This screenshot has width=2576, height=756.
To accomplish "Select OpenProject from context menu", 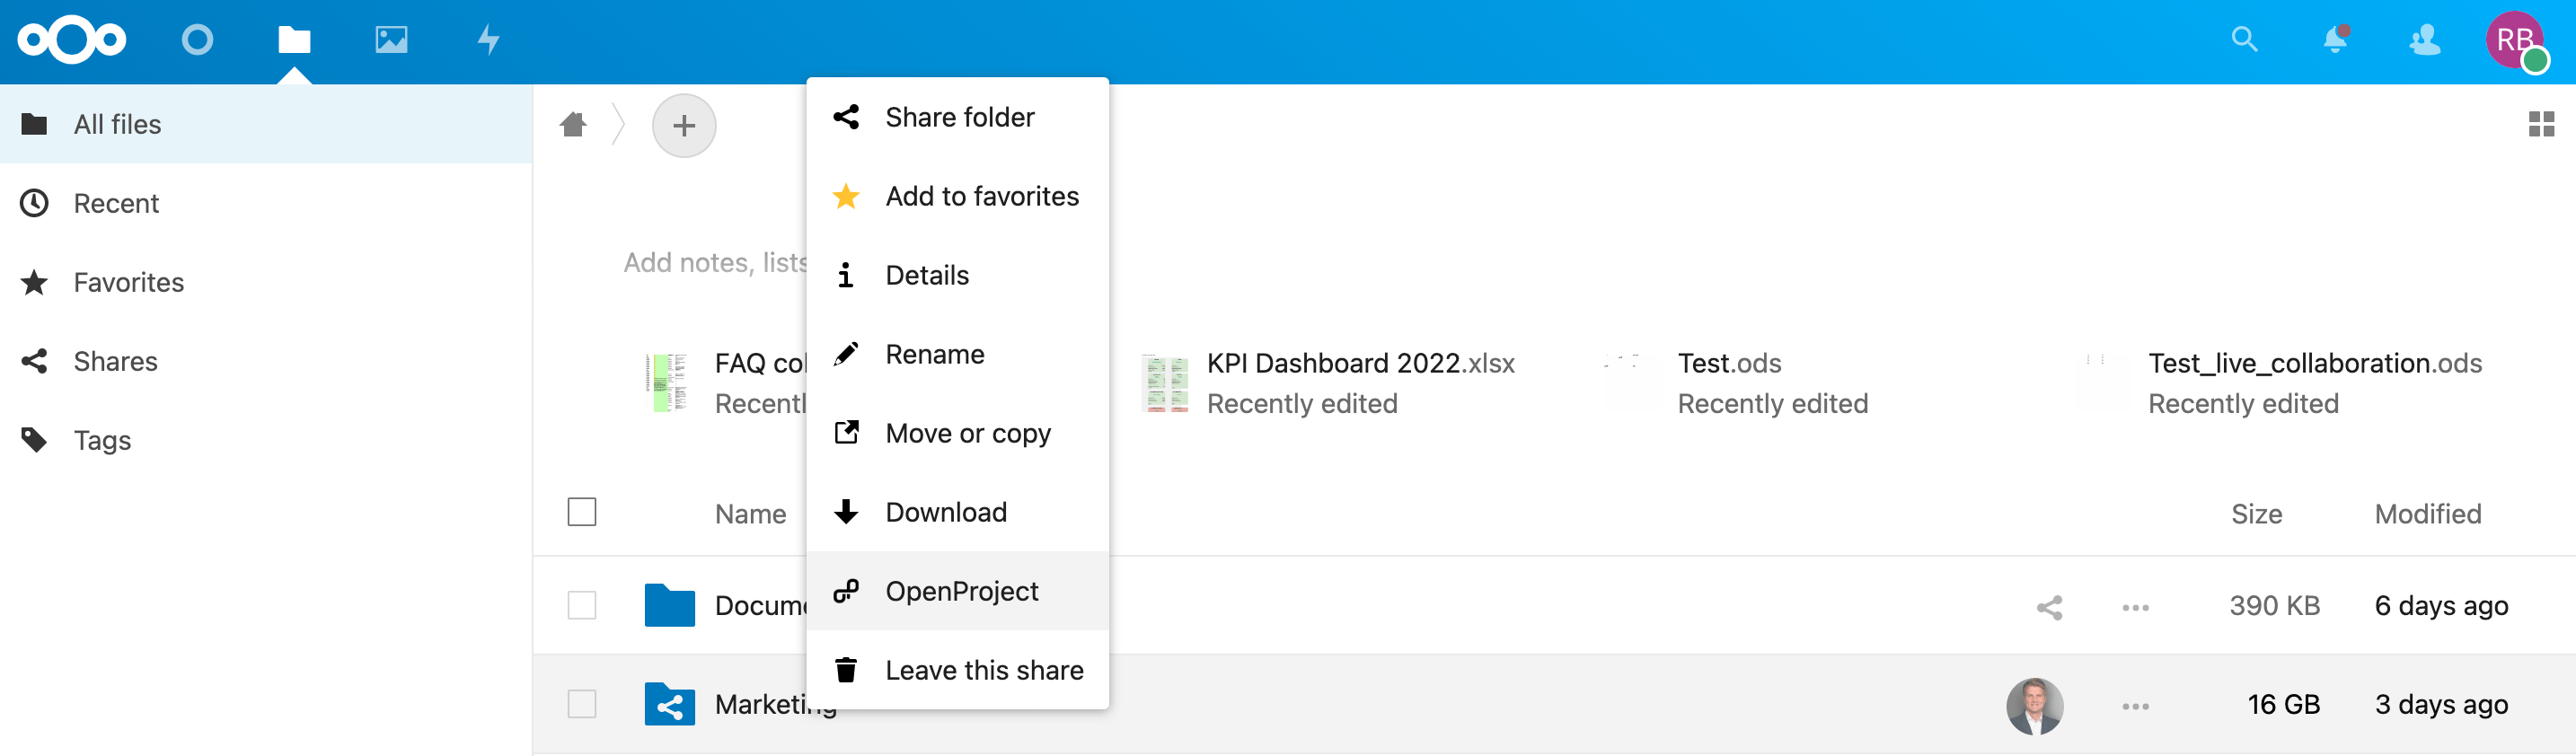I will click(x=960, y=591).
